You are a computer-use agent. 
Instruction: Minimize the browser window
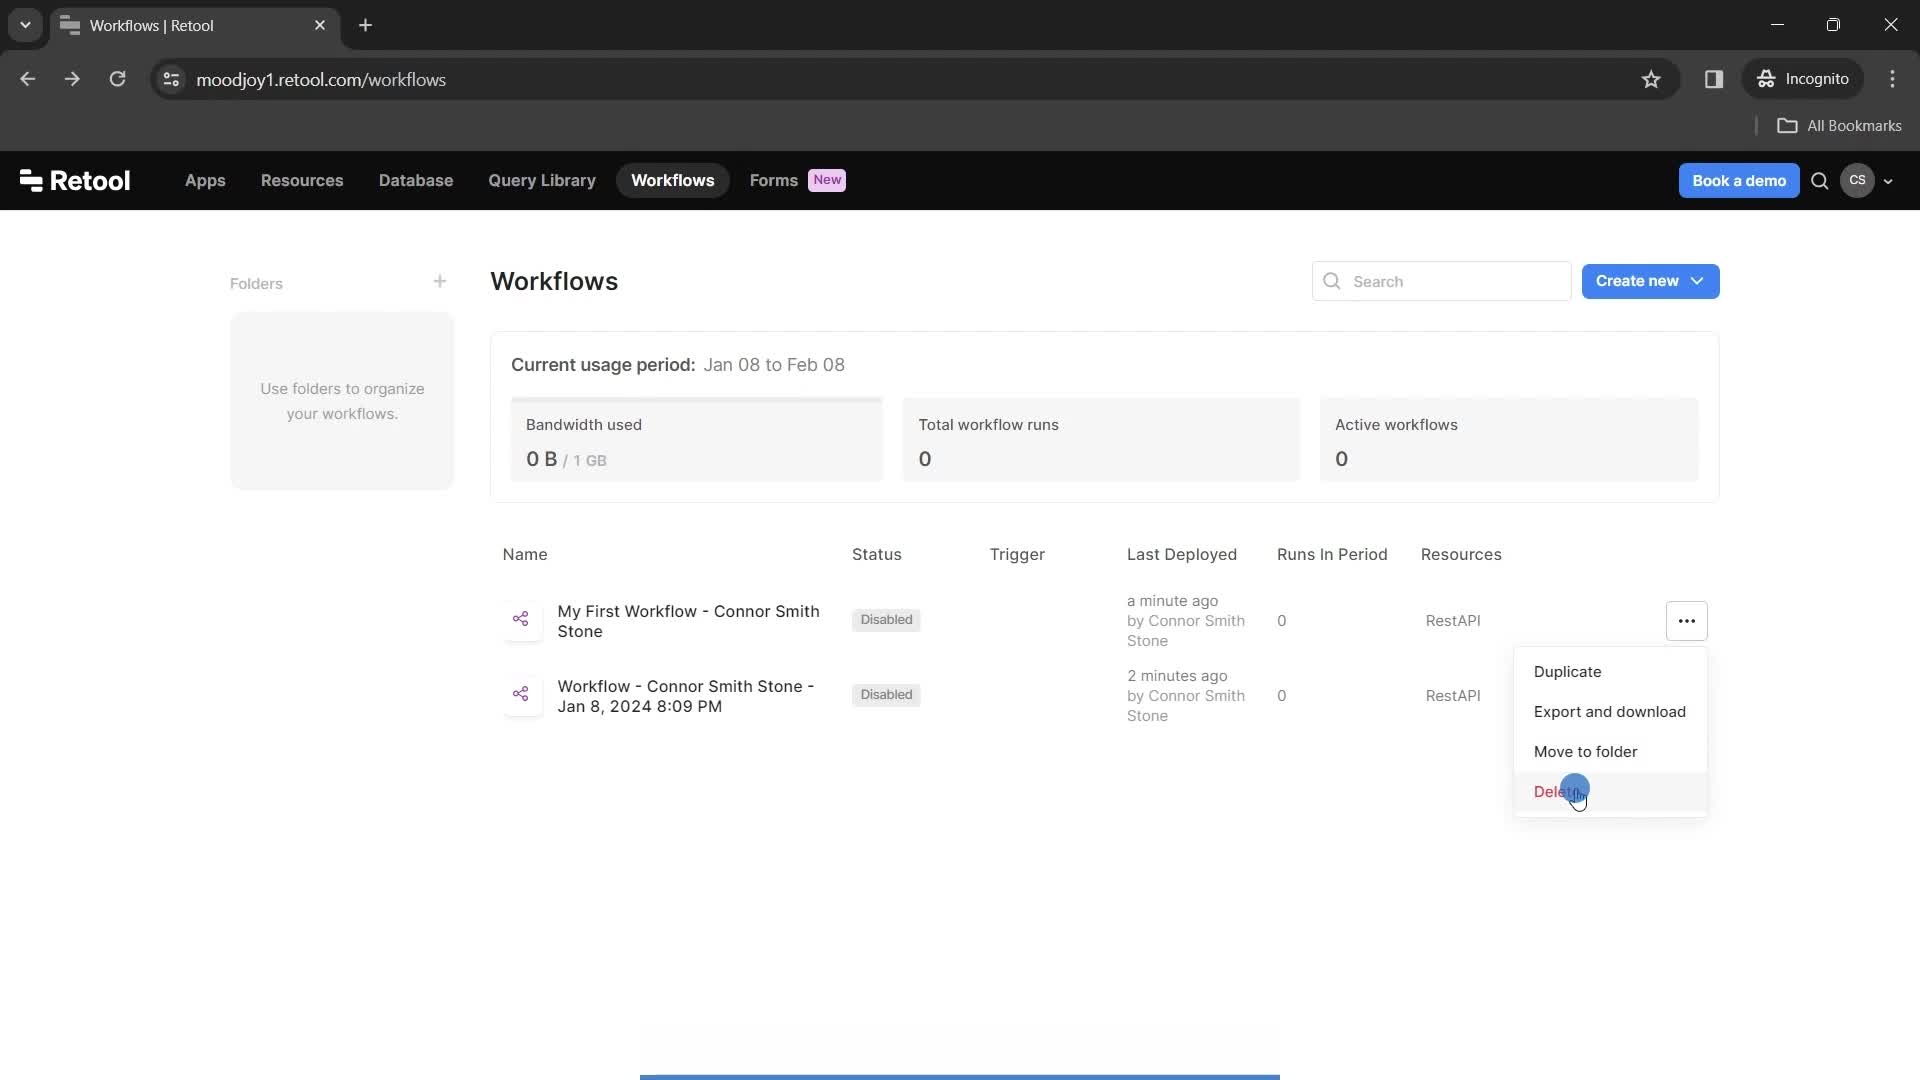pos(1777,25)
